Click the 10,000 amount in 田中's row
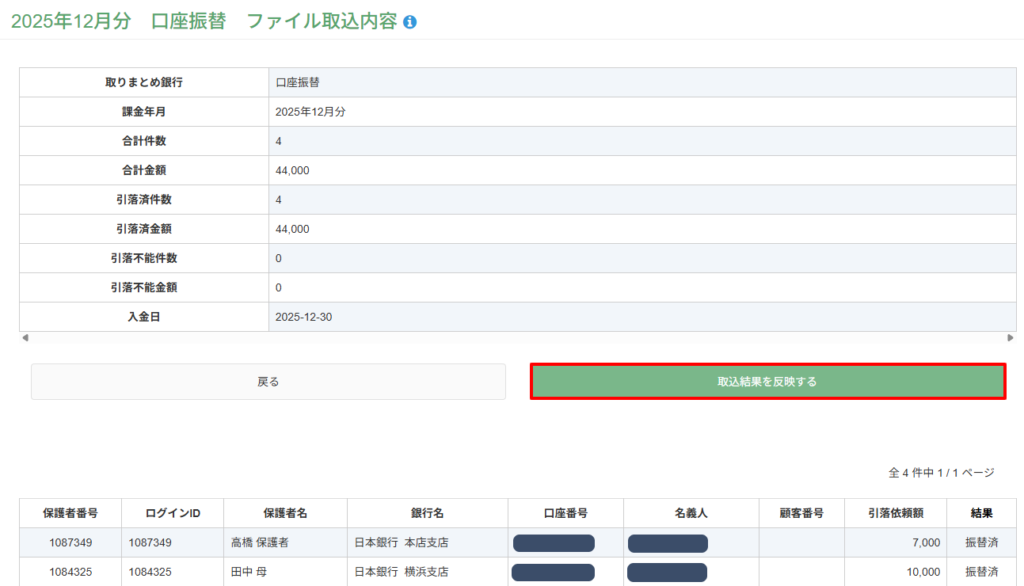The image size is (1024, 586). click(923, 572)
